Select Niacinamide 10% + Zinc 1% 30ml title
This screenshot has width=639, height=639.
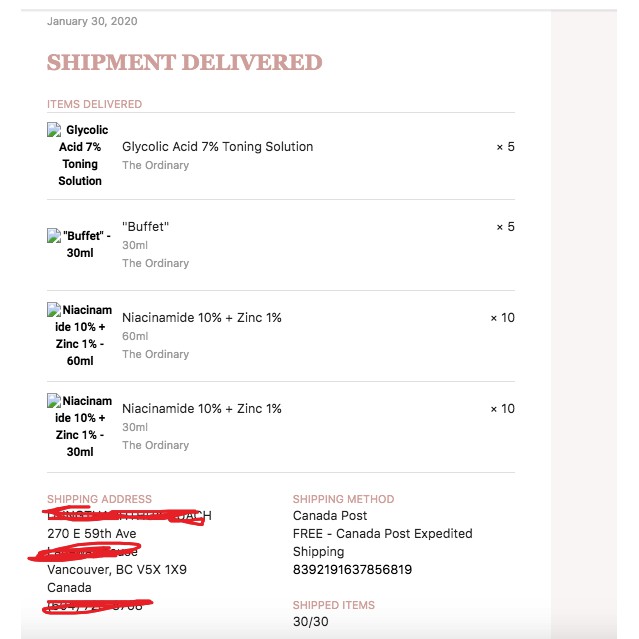202,409
